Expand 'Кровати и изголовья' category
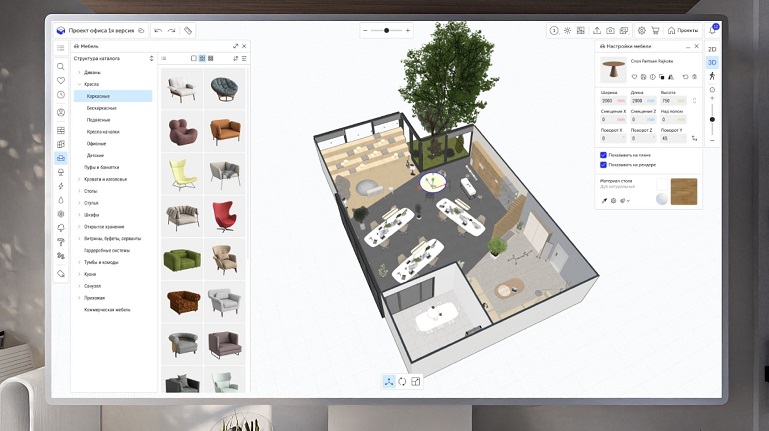 pos(78,179)
